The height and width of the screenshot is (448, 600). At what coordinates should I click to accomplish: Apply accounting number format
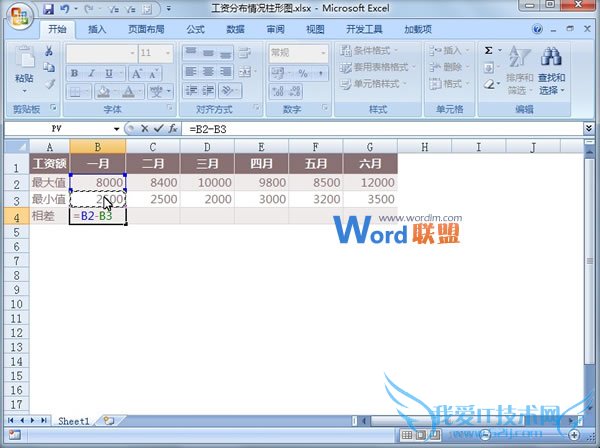pos(278,73)
